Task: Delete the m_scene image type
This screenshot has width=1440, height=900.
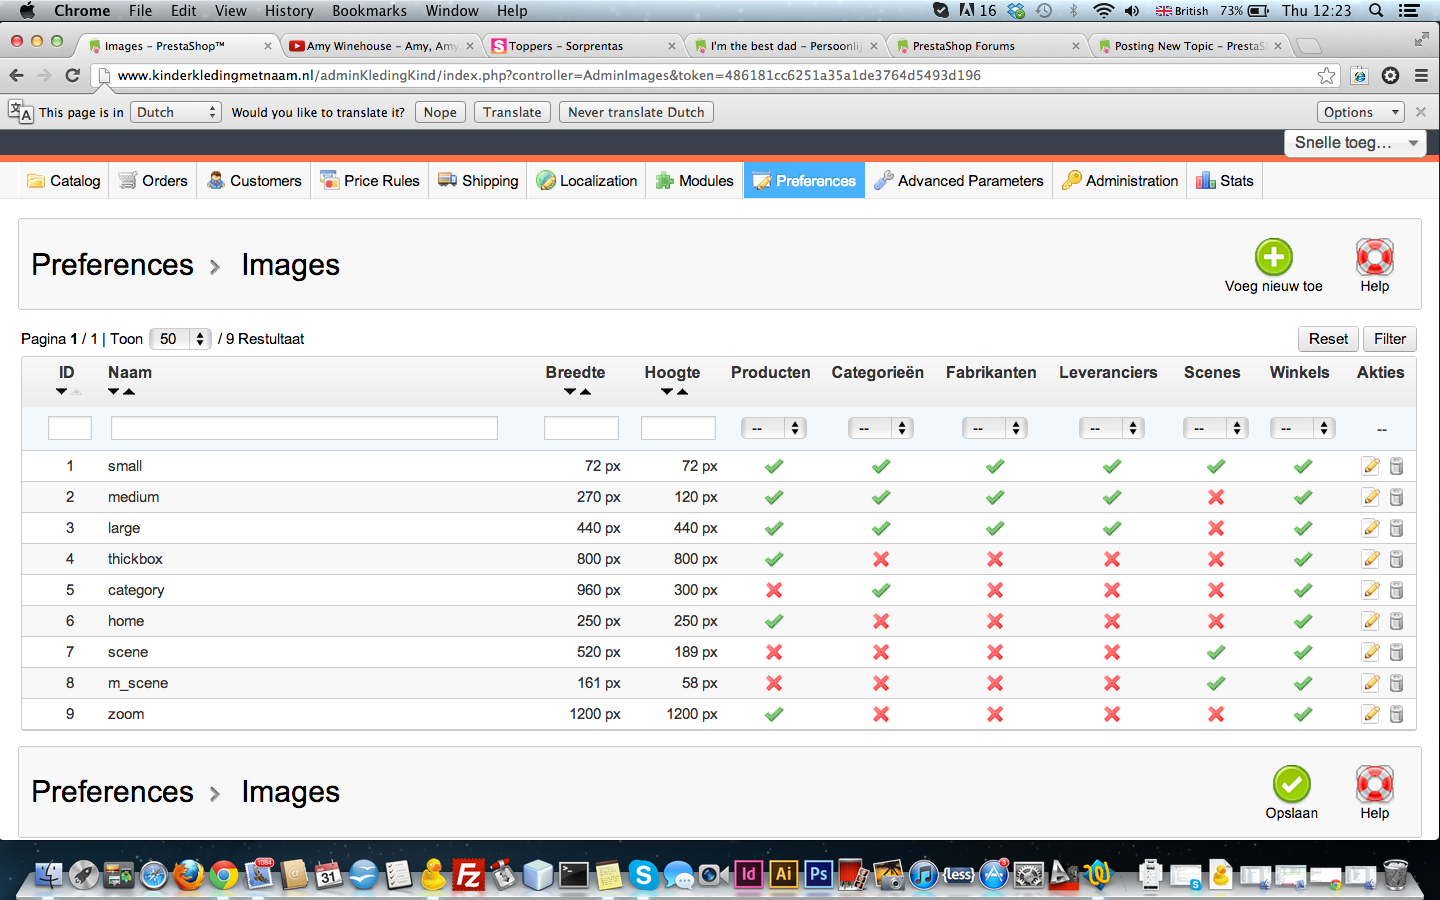Action: 1397,683
